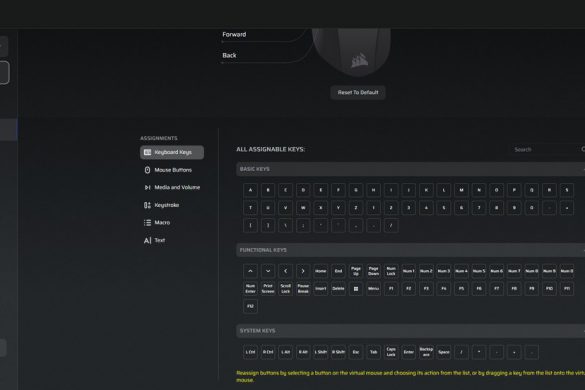Choose the F12 key
Screen dimensions: 585x390
point(250,306)
